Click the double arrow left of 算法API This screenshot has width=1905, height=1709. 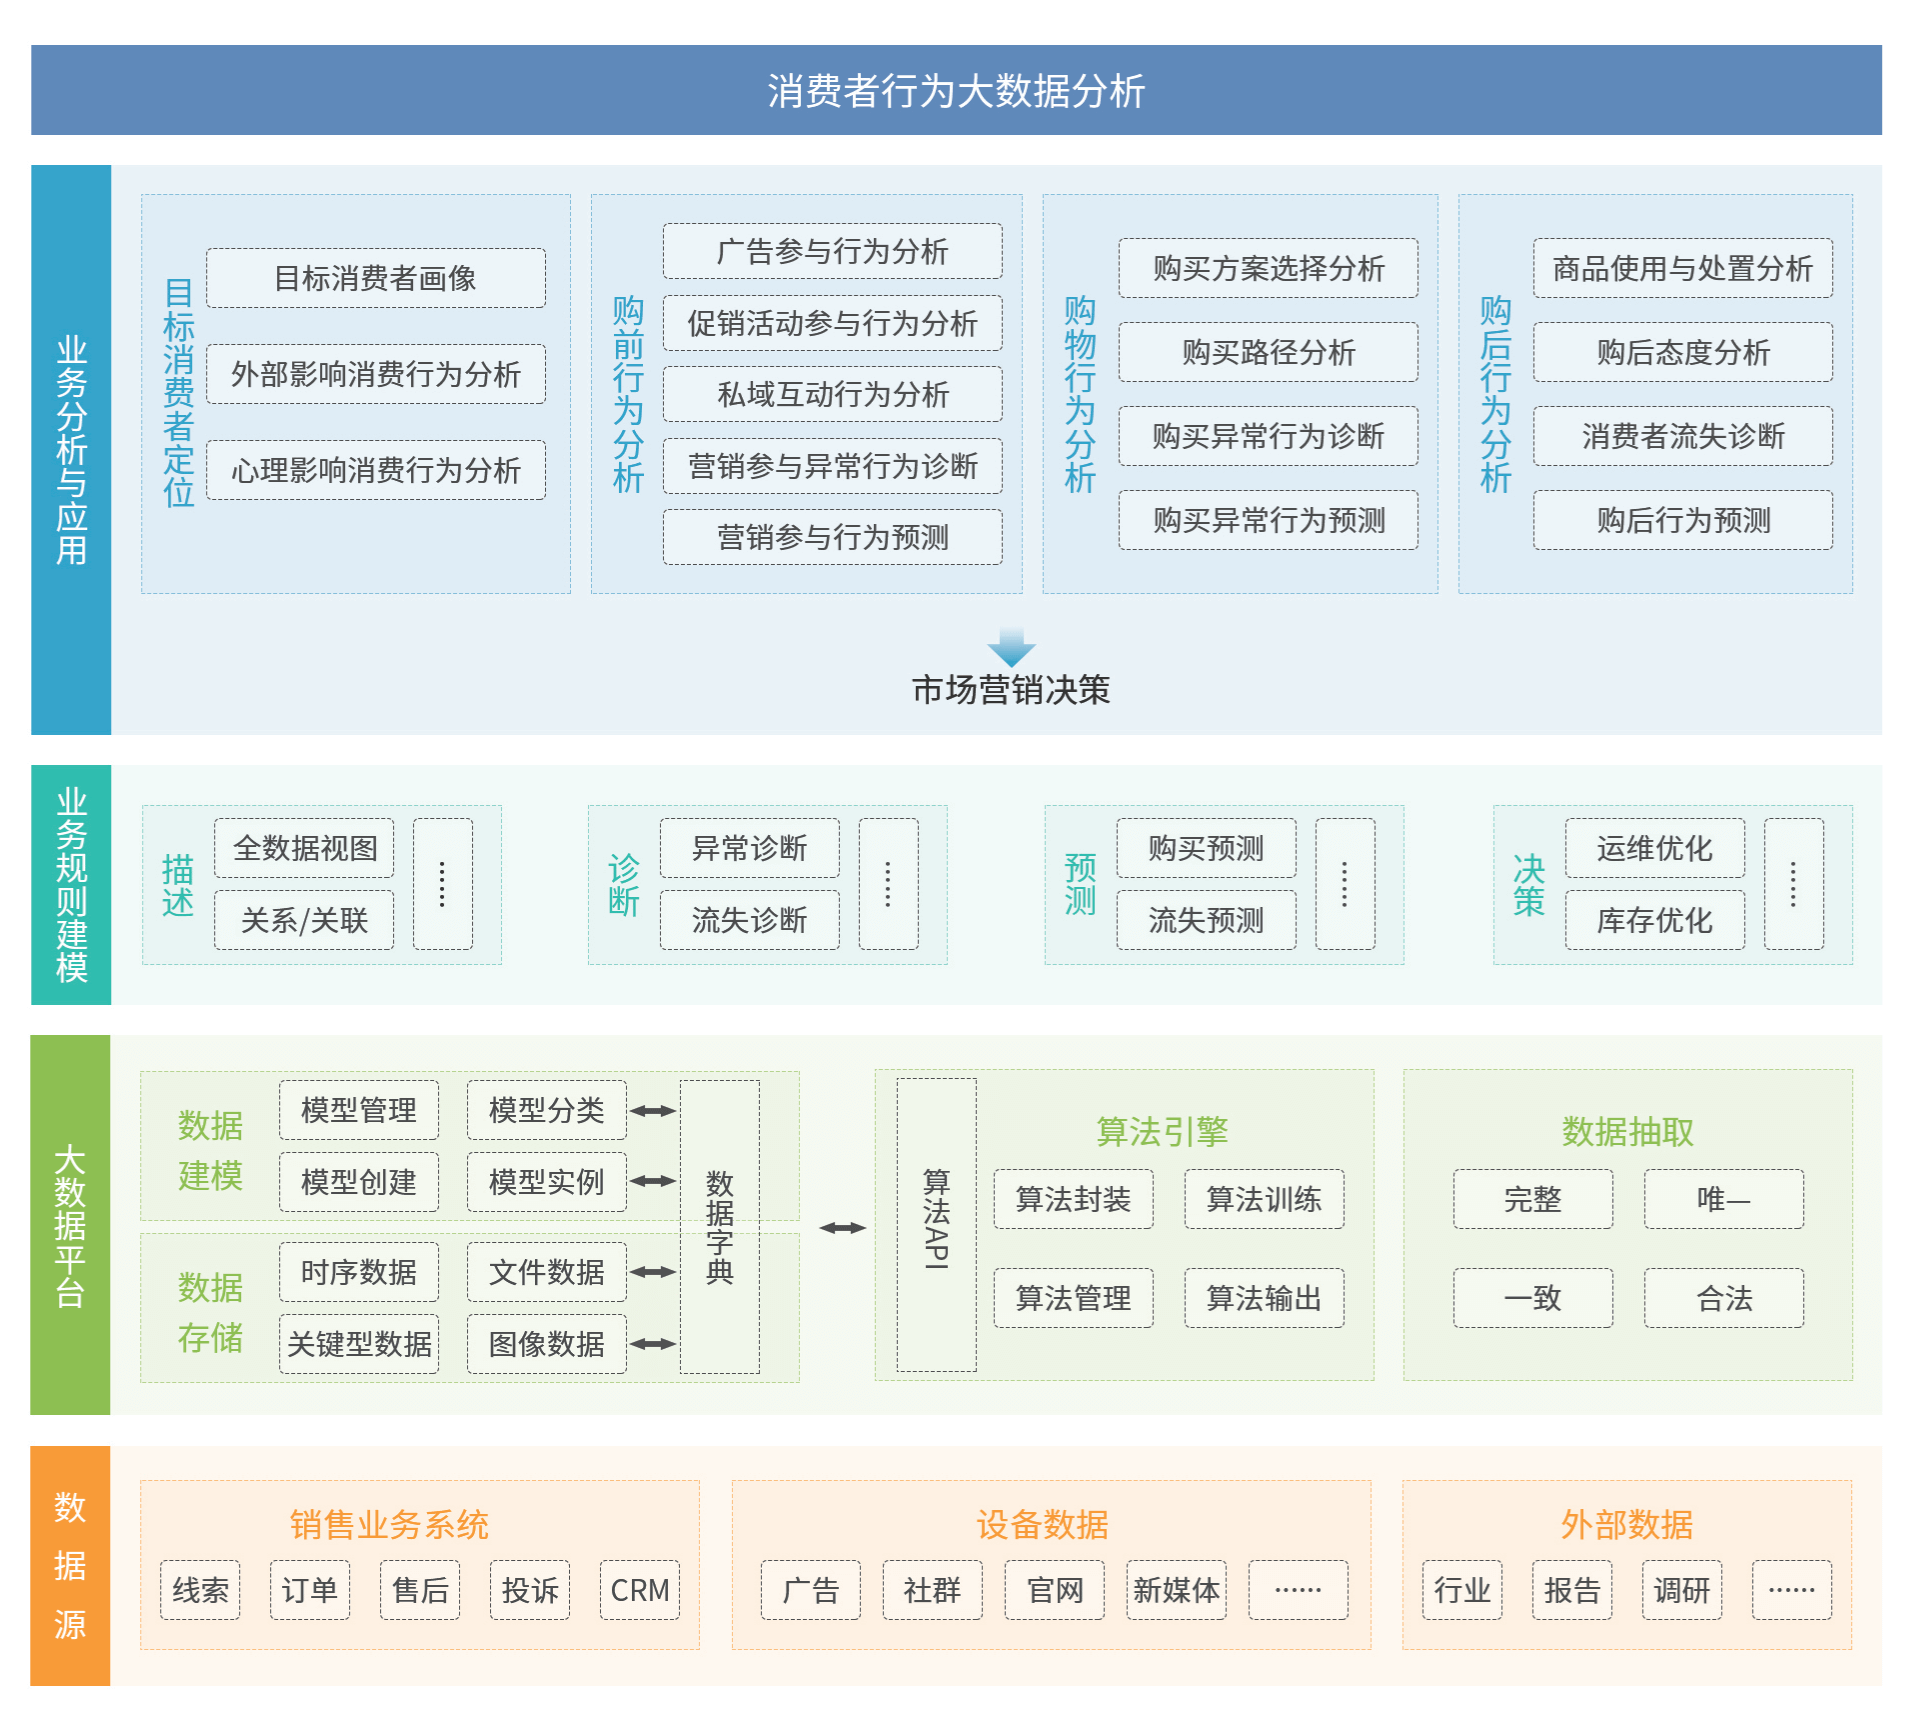pos(842,1228)
